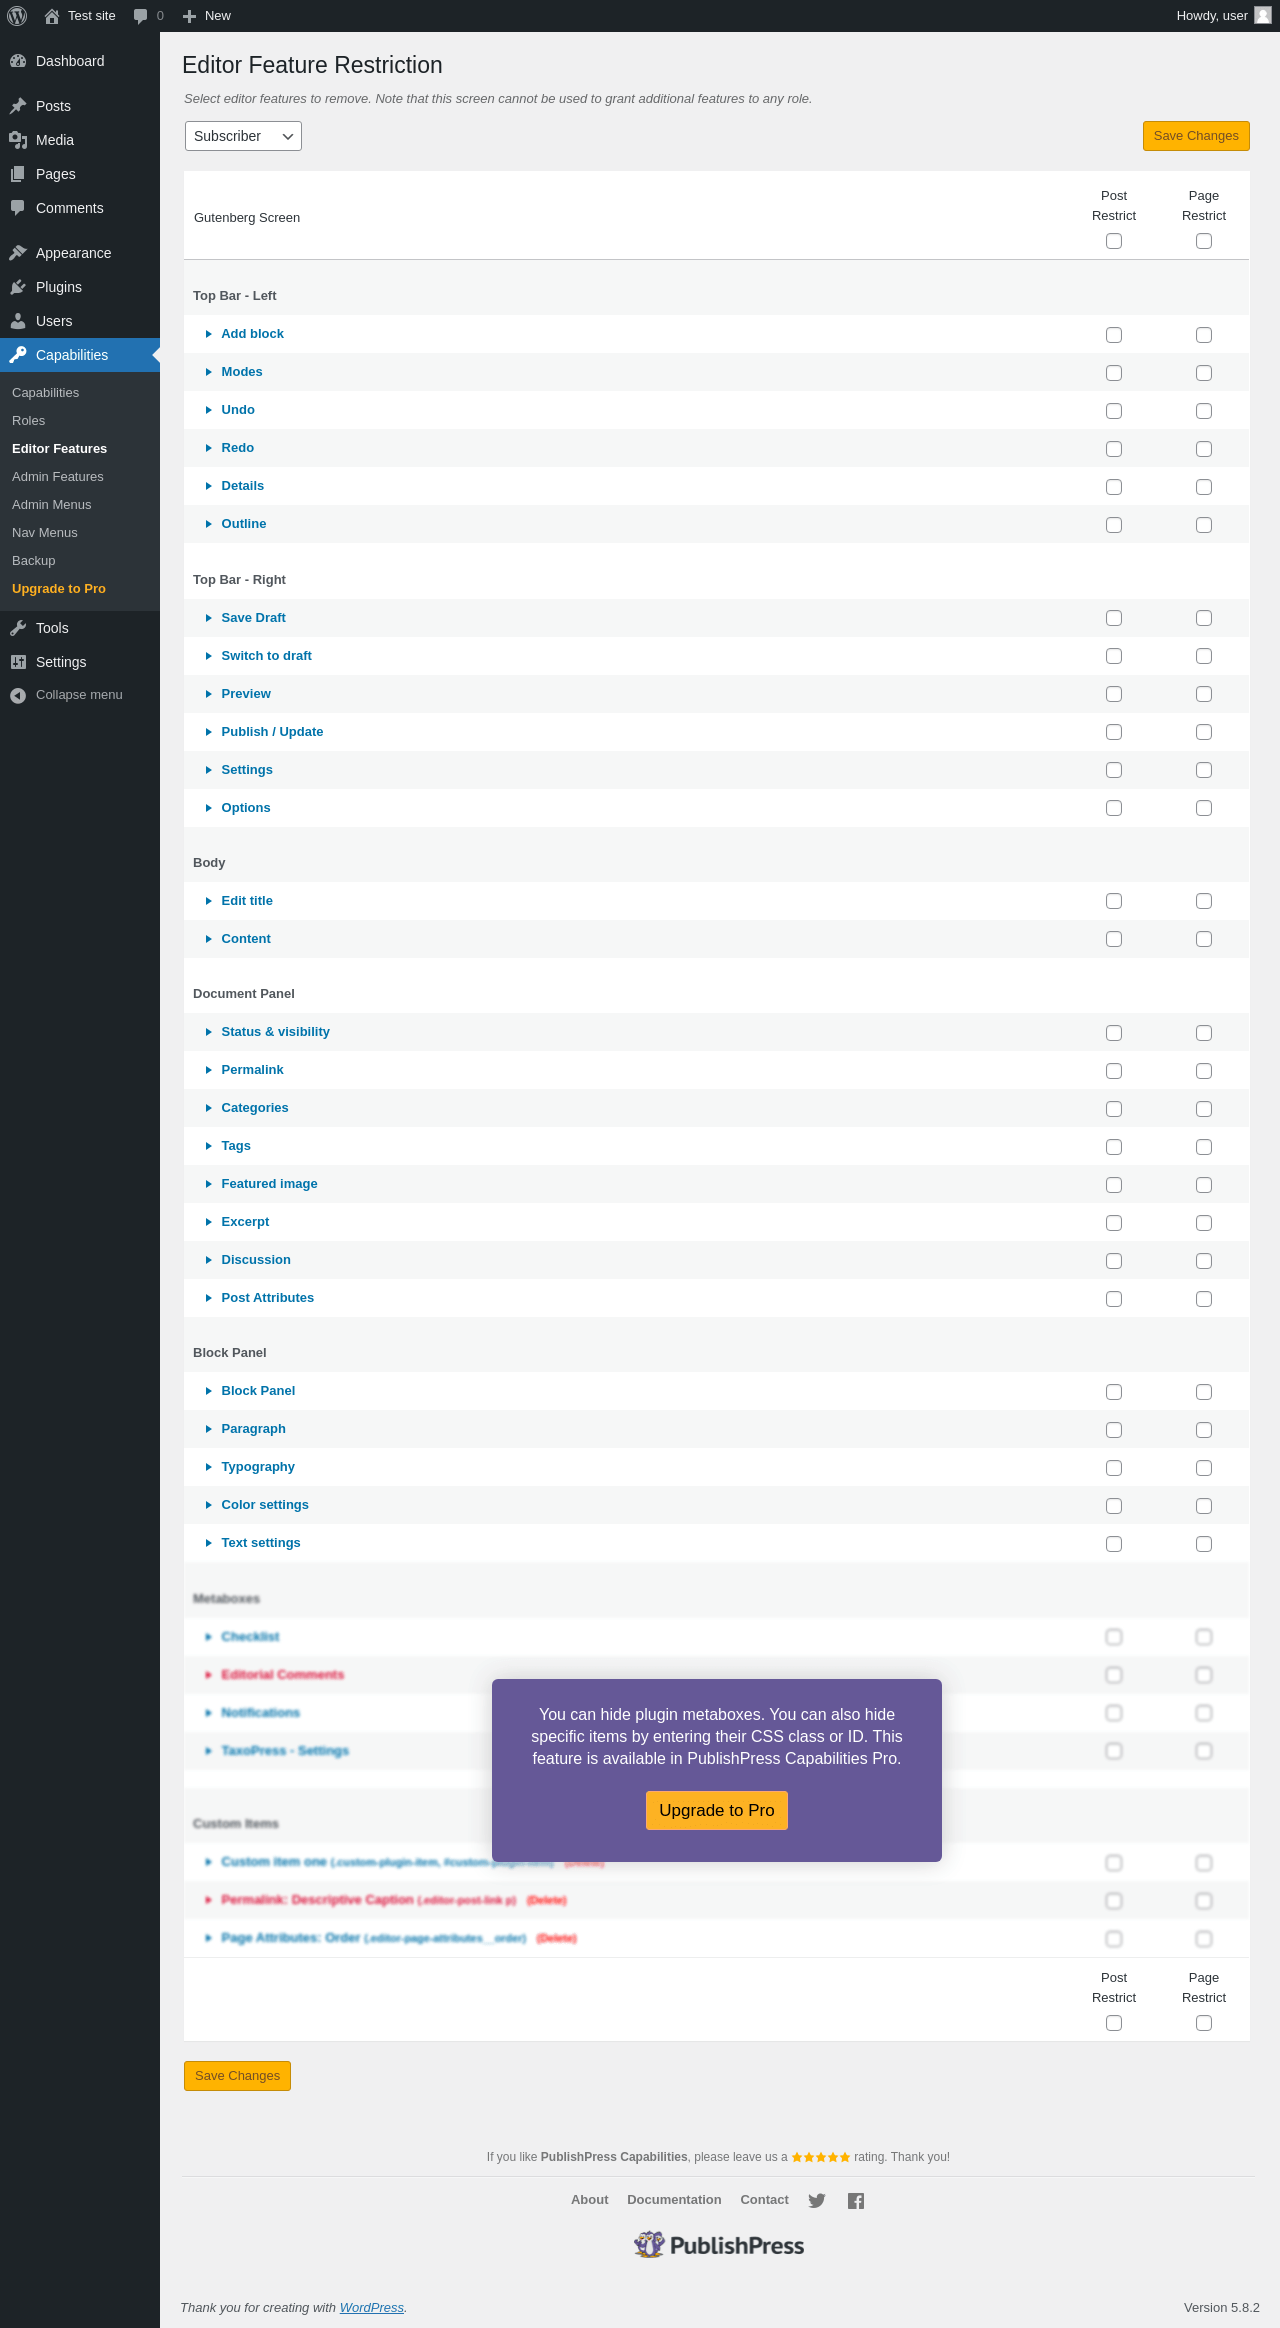Screen dimensions: 1280x2328
Task: Click the PublishPress logo in footer
Action: point(719,2245)
